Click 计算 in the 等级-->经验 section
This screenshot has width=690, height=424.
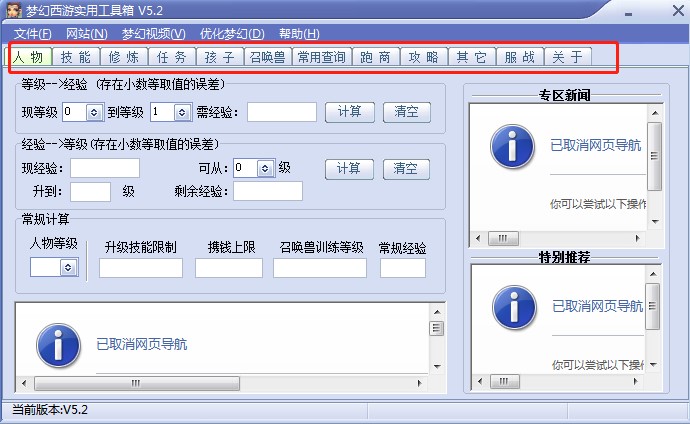(x=350, y=112)
